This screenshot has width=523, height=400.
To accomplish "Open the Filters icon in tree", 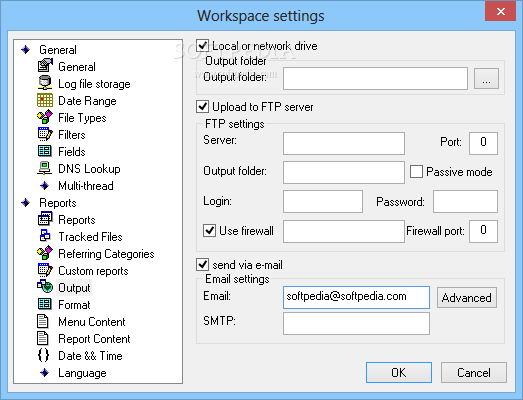I will (x=45, y=134).
